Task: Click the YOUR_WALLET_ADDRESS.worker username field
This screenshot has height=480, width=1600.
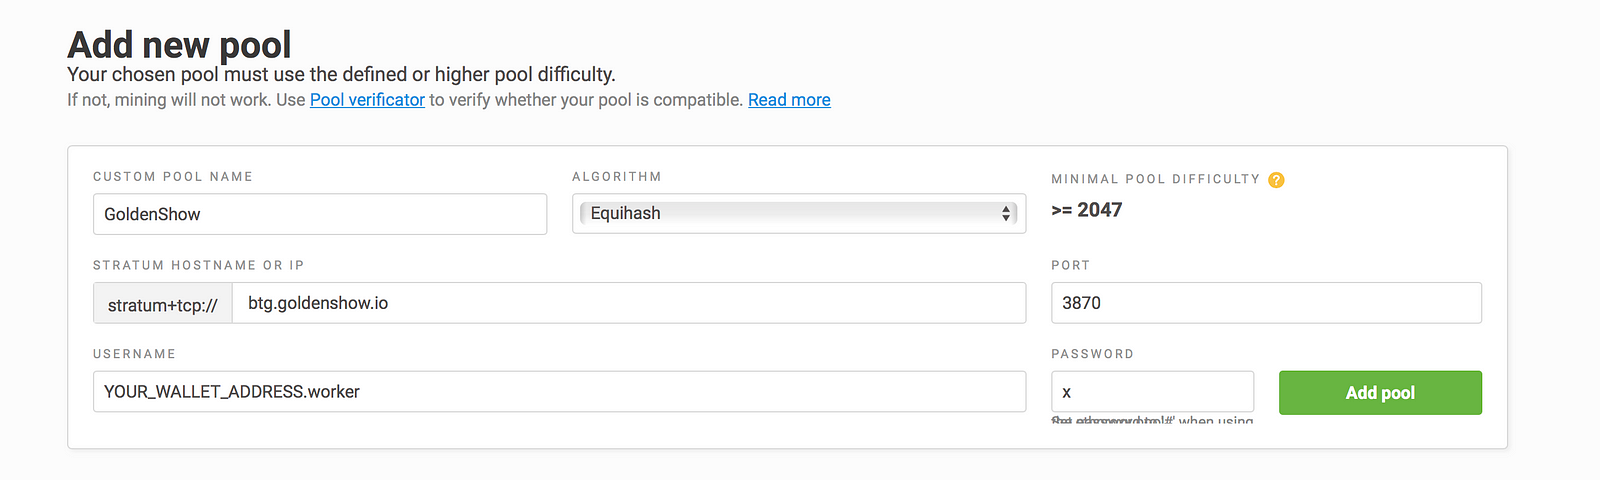Action: click(559, 392)
